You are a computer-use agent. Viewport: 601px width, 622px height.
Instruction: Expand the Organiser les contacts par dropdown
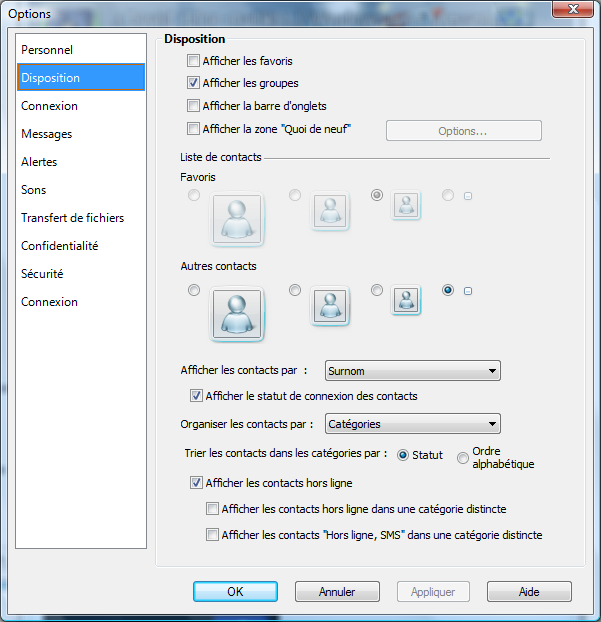tap(413, 424)
